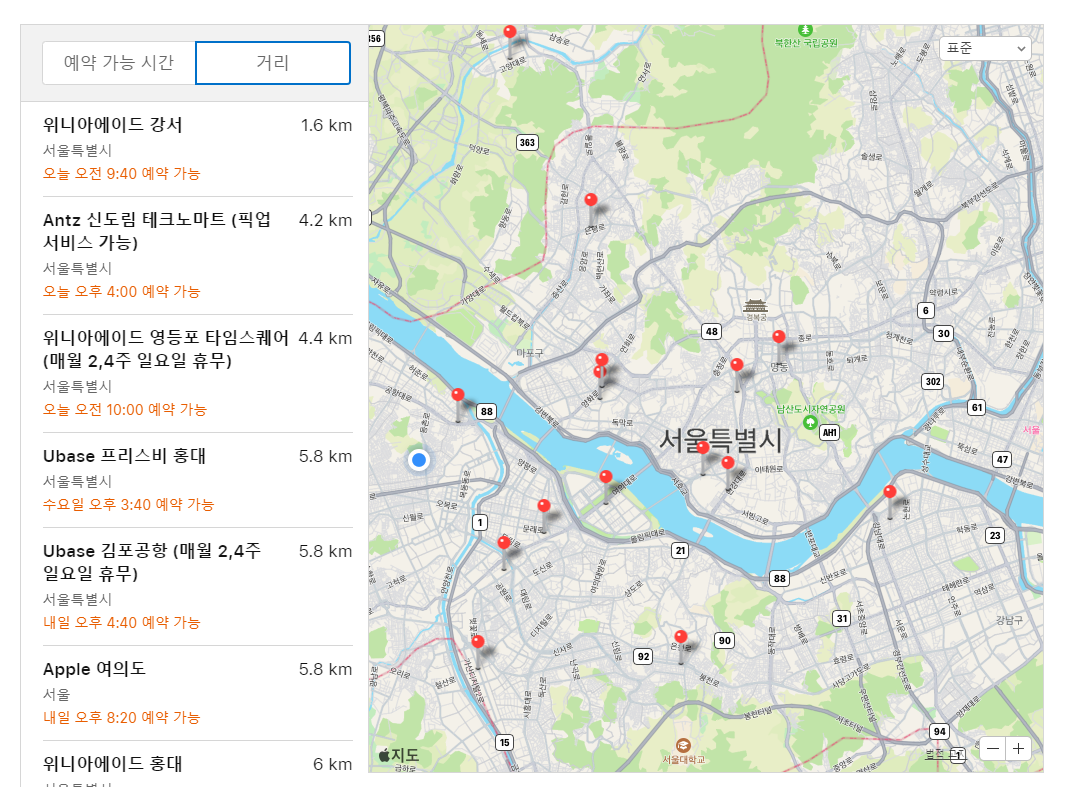Select the 거리 sort tab
This screenshot has height=787, width=1080.
click(x=273, y=63)
